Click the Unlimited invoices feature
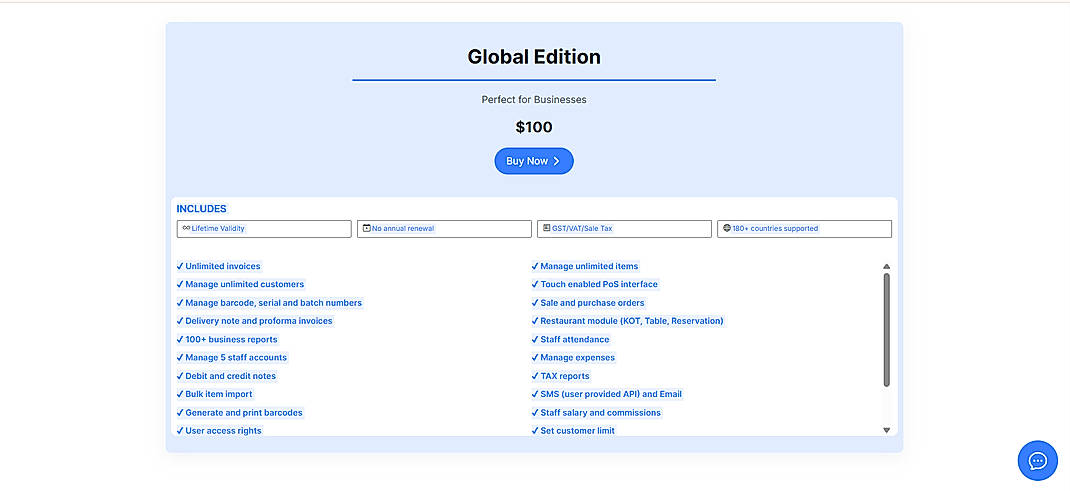This screenshot has width=1070, height=491. pyautogui.click(x=218, y=266)
